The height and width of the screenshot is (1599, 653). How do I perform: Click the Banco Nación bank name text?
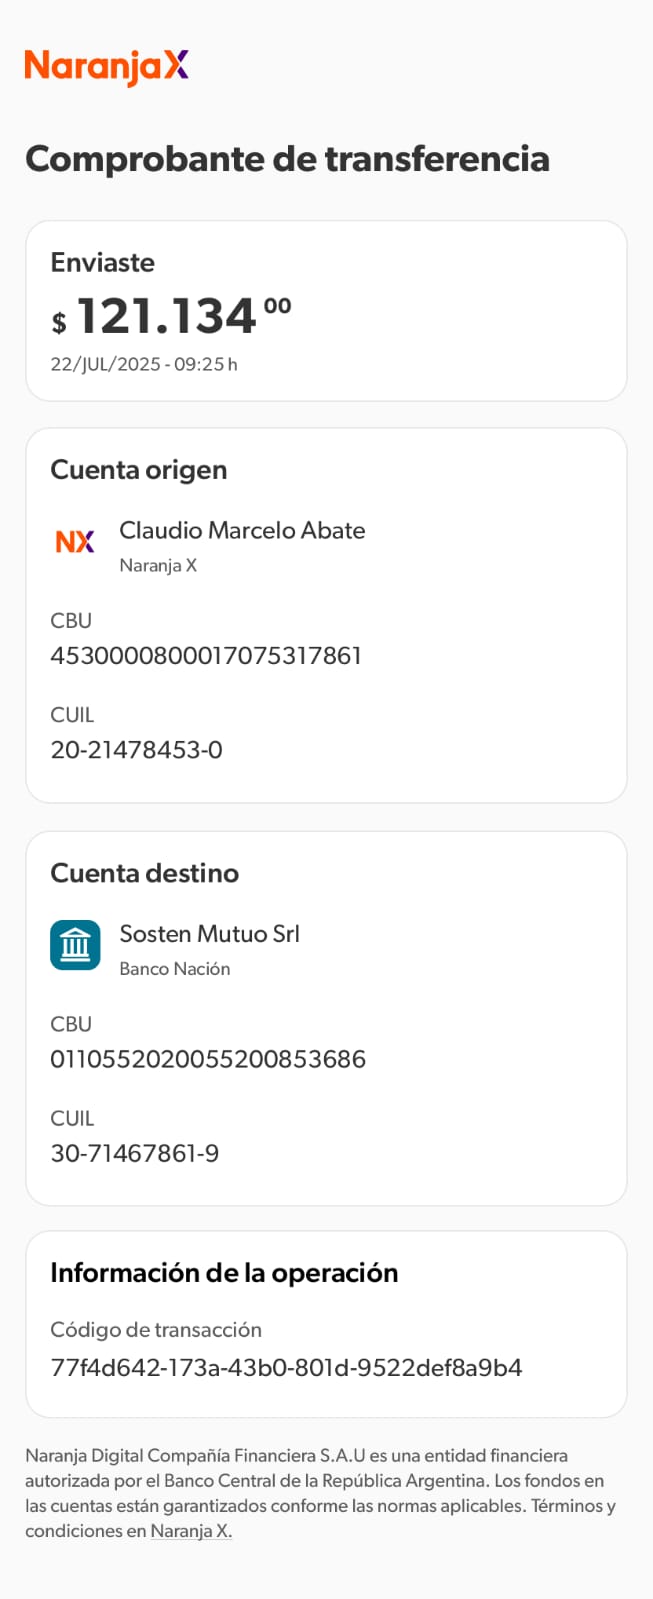[x=175, y=969]
